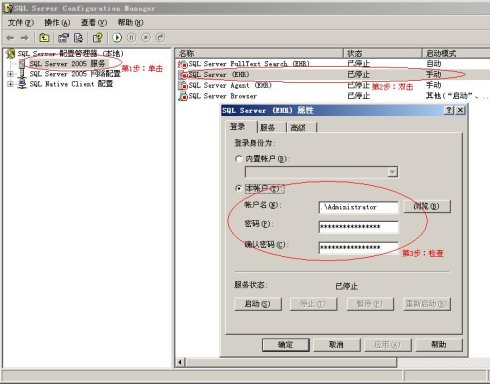Select SQL Server 2005 Services tree item
The height and width of the screenshot is (384, 490).
pyautogui.click(x=67, y=63)
